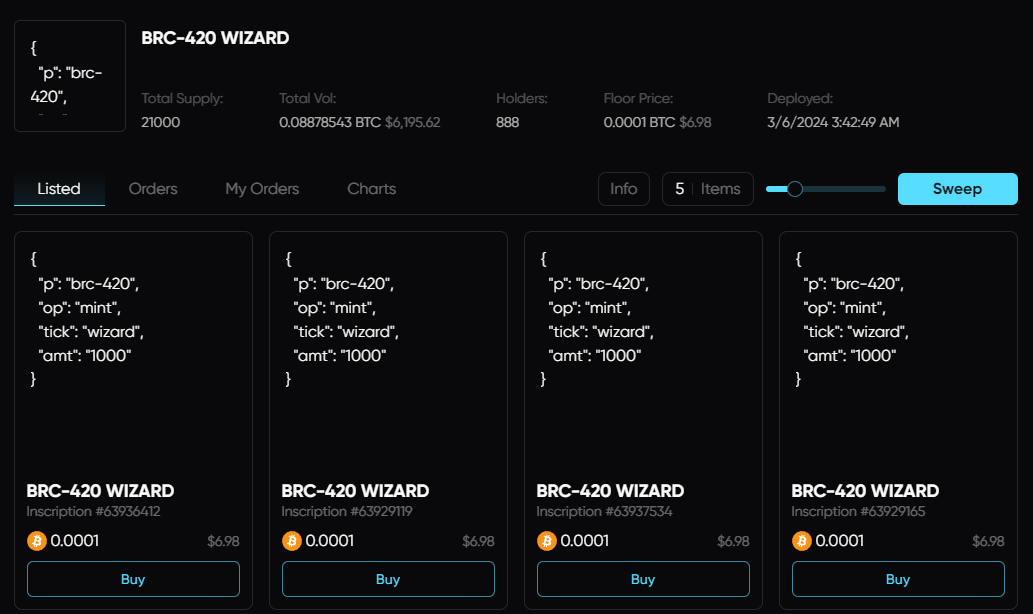
Task: Click 0.0001 price on inscription #63929119 card
Action: point(330,542)
